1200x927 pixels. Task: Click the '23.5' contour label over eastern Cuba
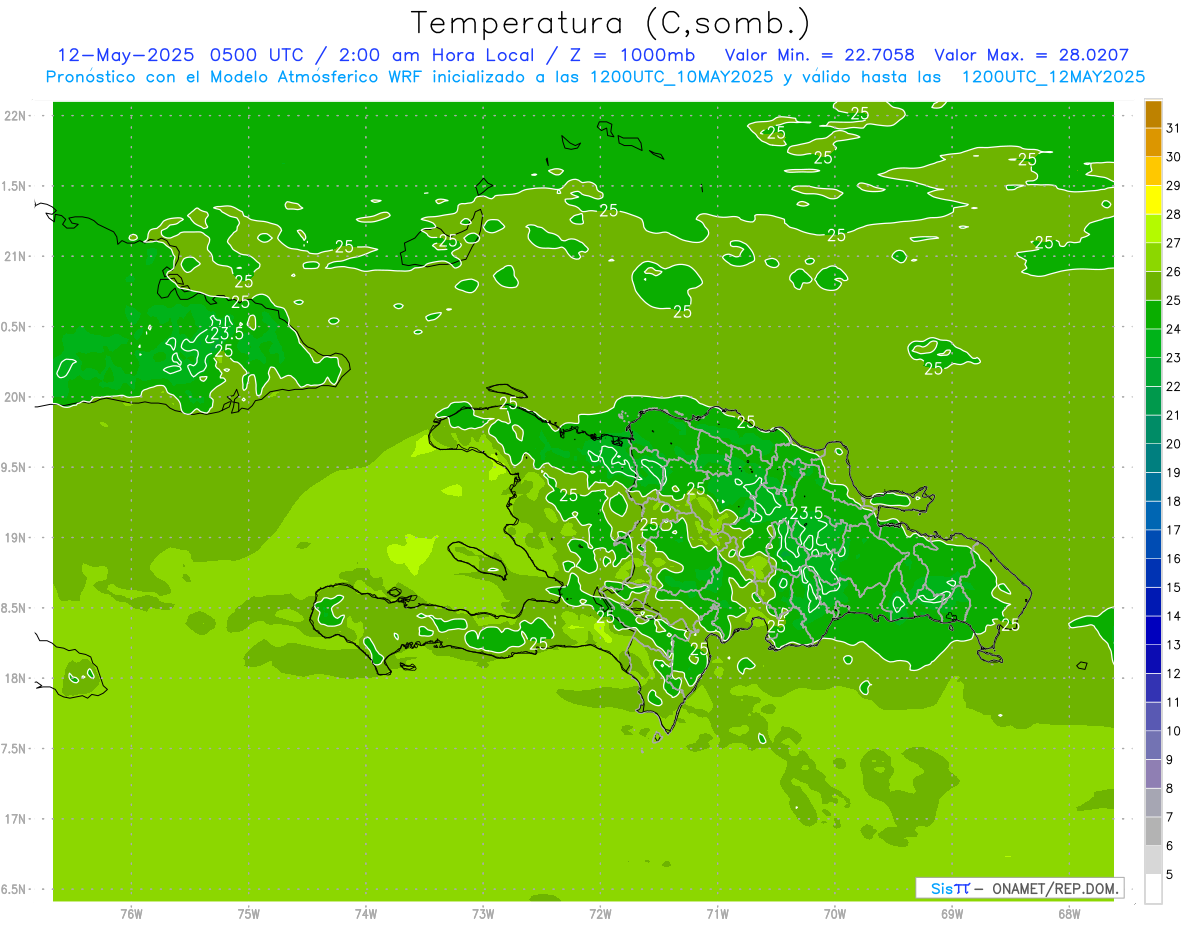coord(227,333)
